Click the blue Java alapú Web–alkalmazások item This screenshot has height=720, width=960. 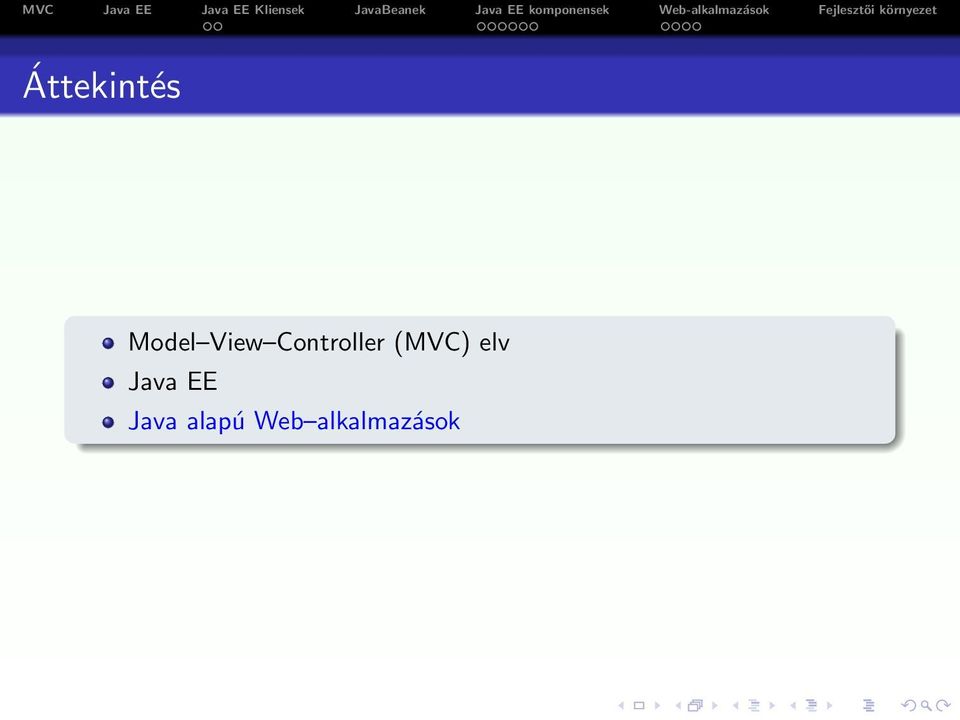[294, 421]
